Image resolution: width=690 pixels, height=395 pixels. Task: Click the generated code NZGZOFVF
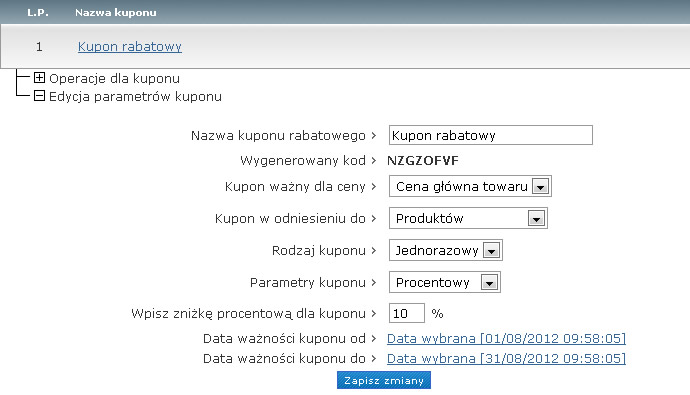(x=423, y=161)
